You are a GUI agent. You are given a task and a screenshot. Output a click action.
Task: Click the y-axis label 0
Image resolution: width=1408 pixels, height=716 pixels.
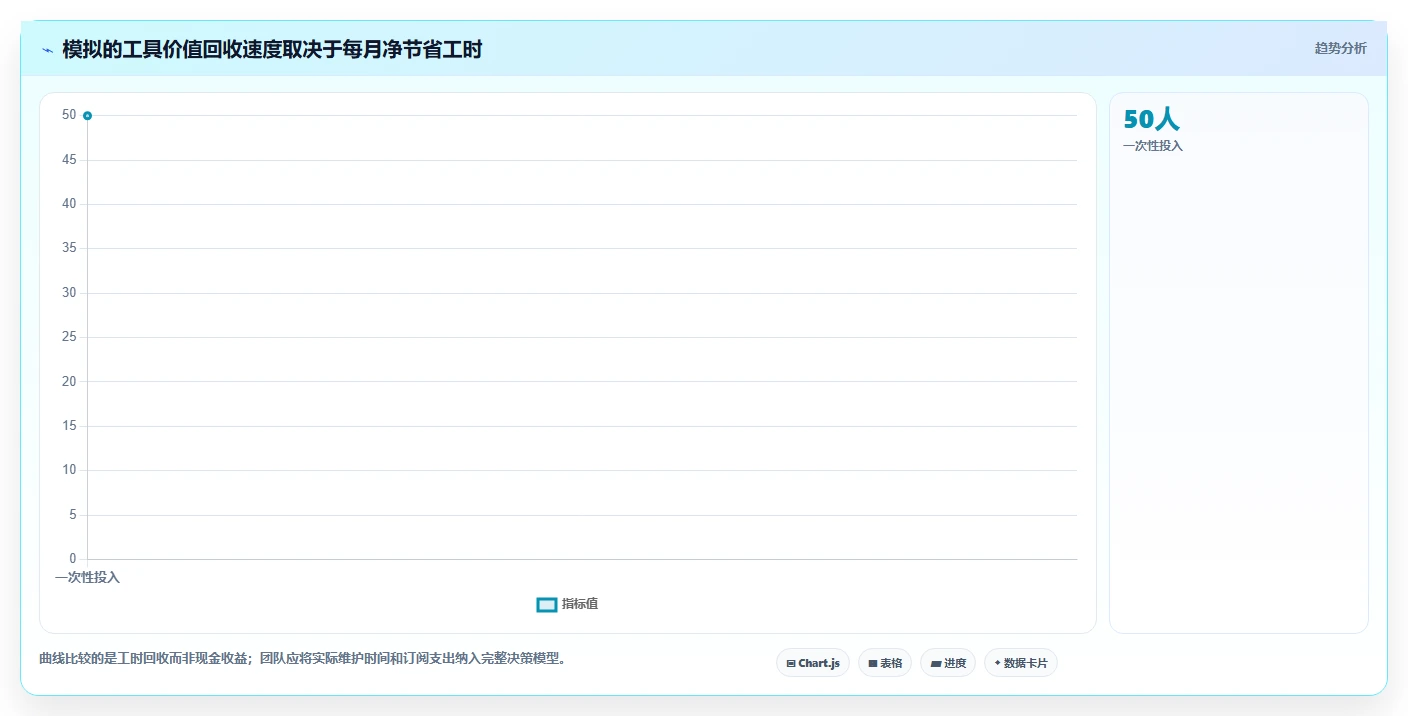(x=73, y=559)
